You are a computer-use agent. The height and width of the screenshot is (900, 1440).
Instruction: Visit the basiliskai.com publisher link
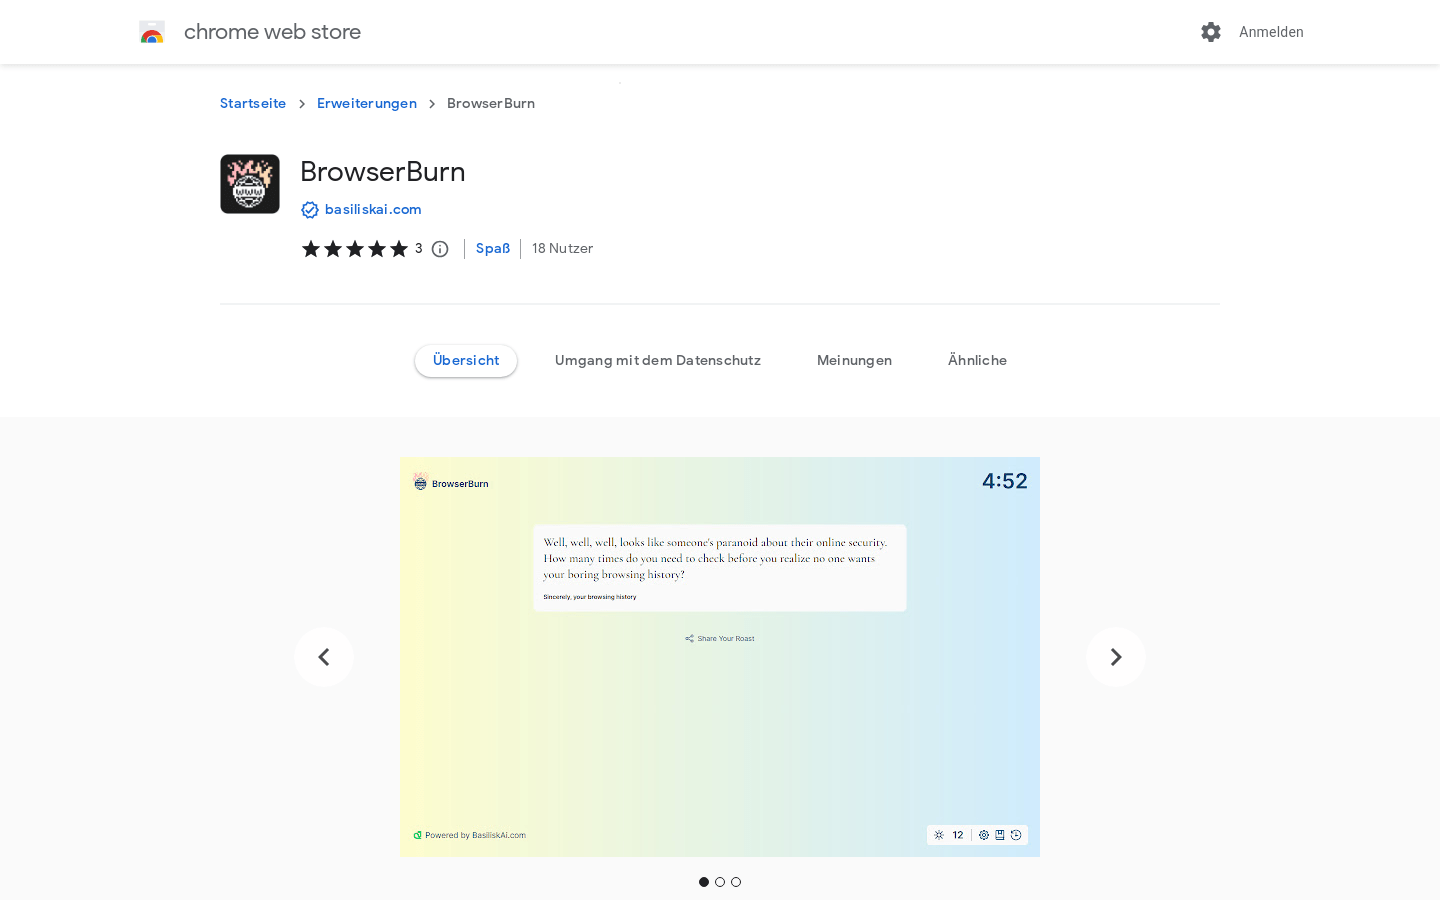coord(373,209)
